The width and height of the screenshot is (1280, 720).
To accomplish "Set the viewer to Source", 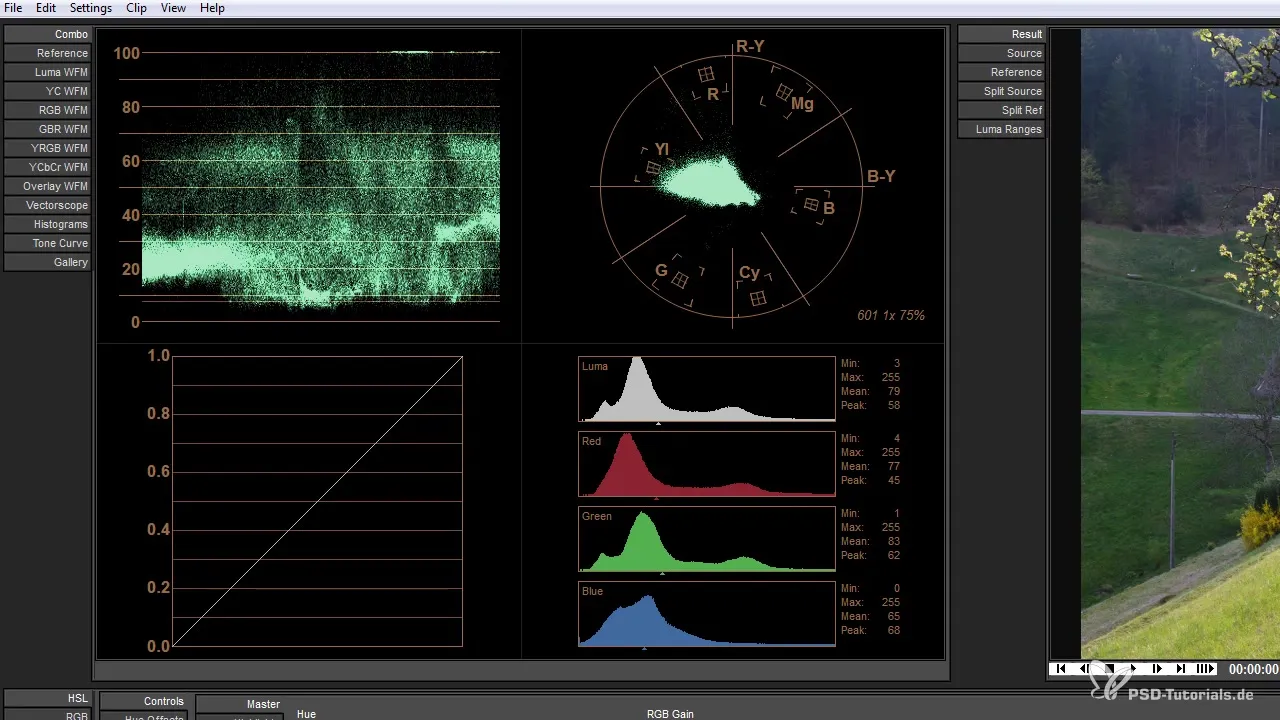I will tap(1001, 53).
